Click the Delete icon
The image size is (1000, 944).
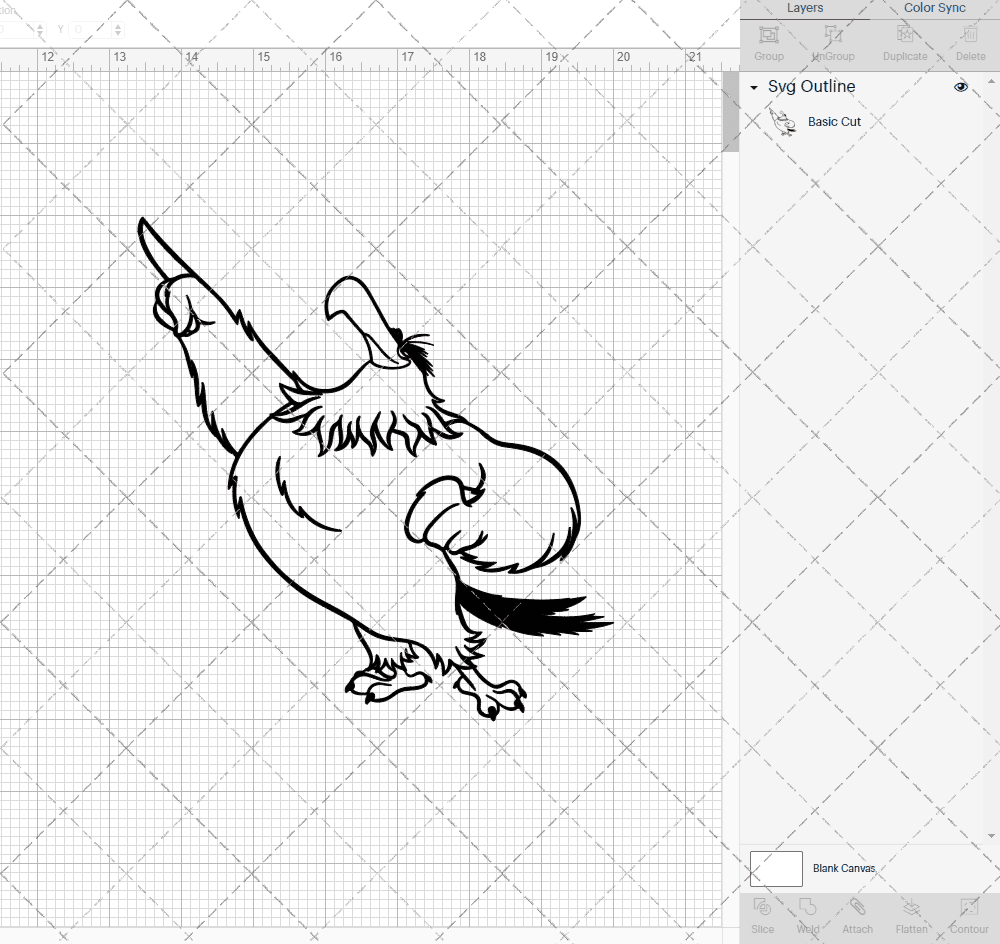point(969,42)
